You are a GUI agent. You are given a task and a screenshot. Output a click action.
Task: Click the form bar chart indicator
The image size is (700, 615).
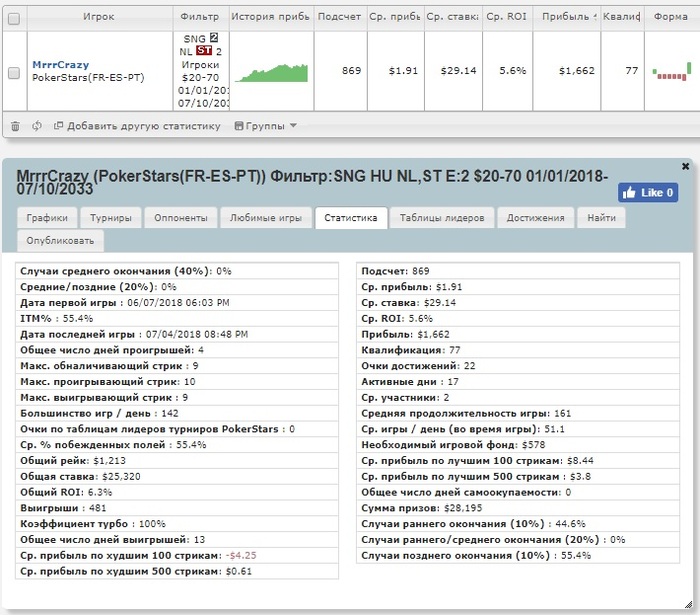(x=671, y=71)
